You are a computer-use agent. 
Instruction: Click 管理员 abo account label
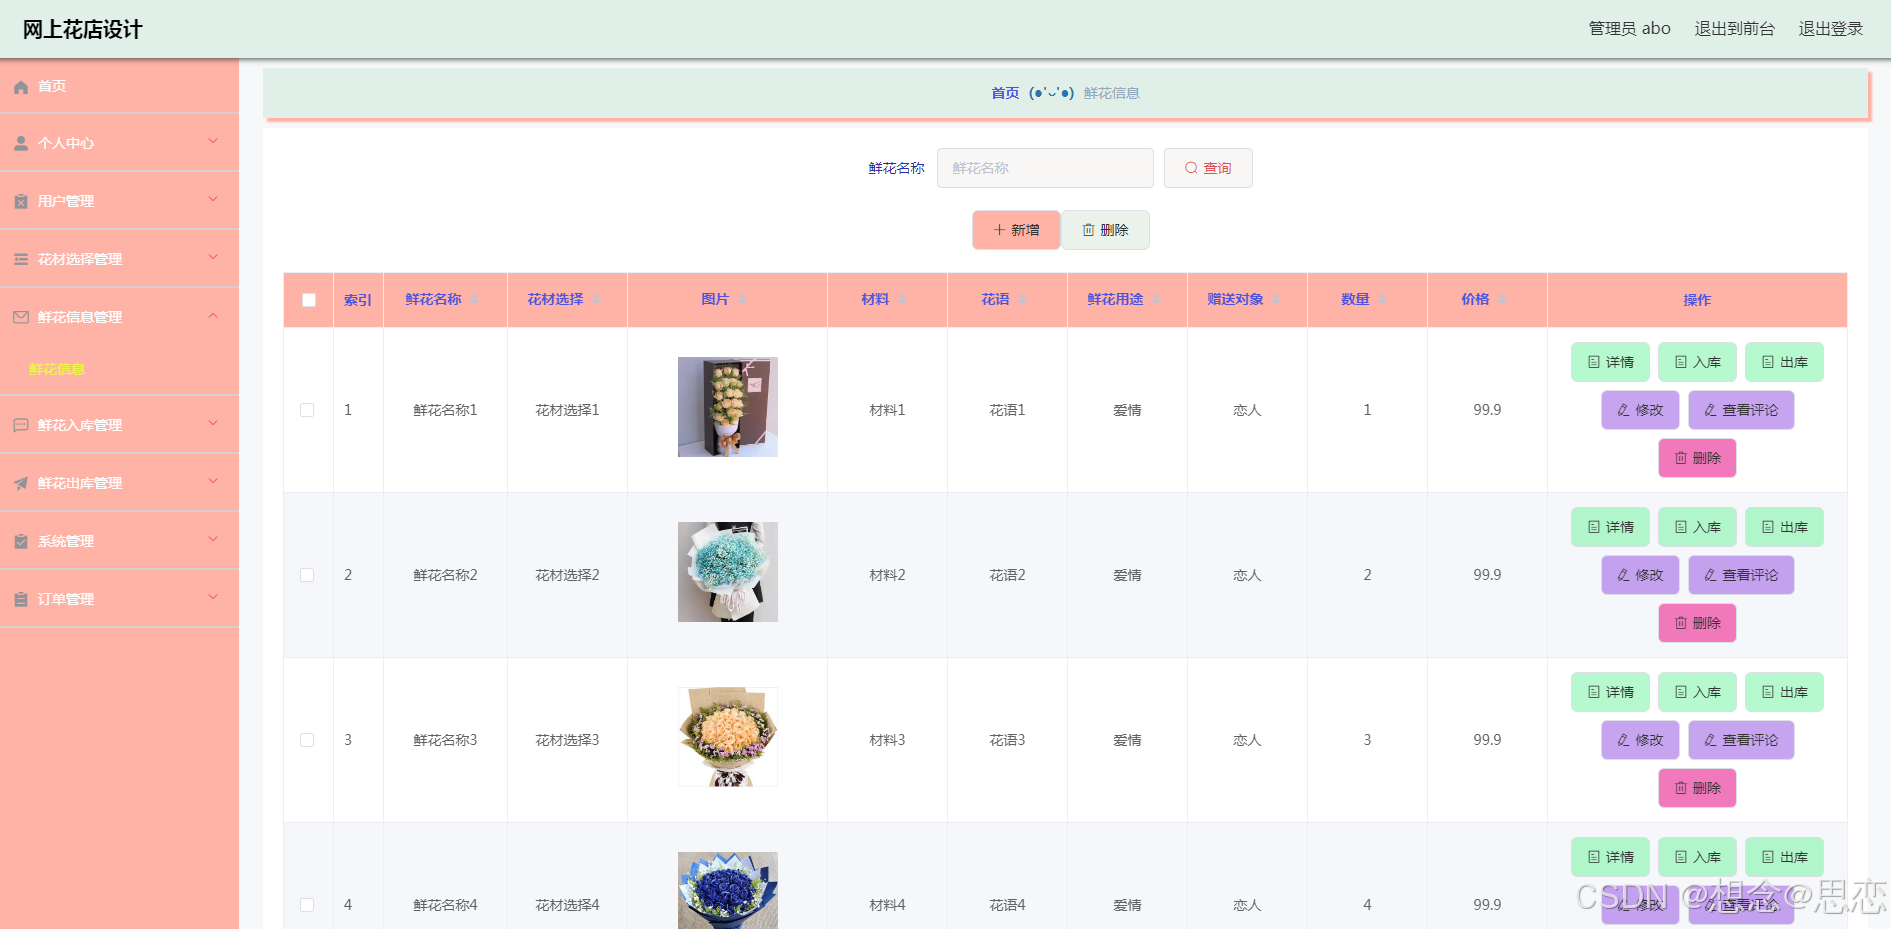point(1629,29)
